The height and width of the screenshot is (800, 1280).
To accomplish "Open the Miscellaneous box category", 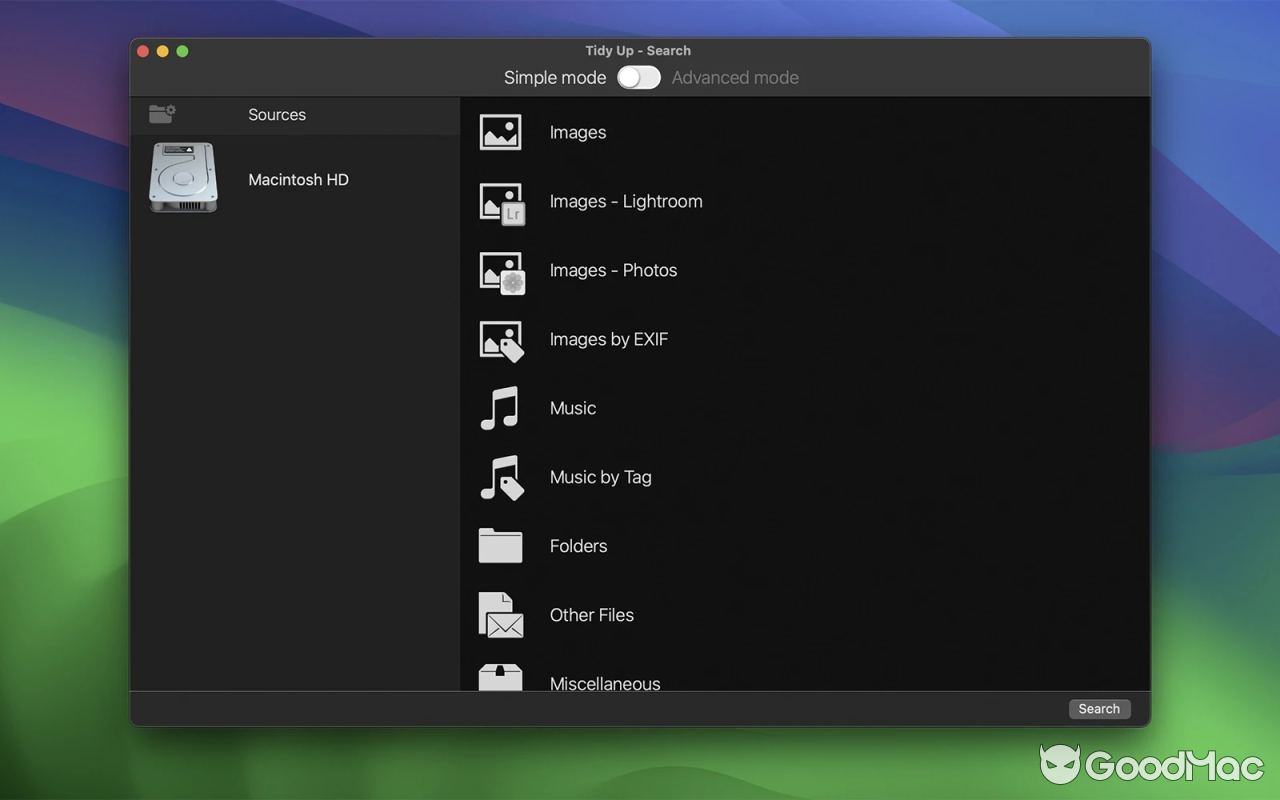I will [x=605, y=681].
